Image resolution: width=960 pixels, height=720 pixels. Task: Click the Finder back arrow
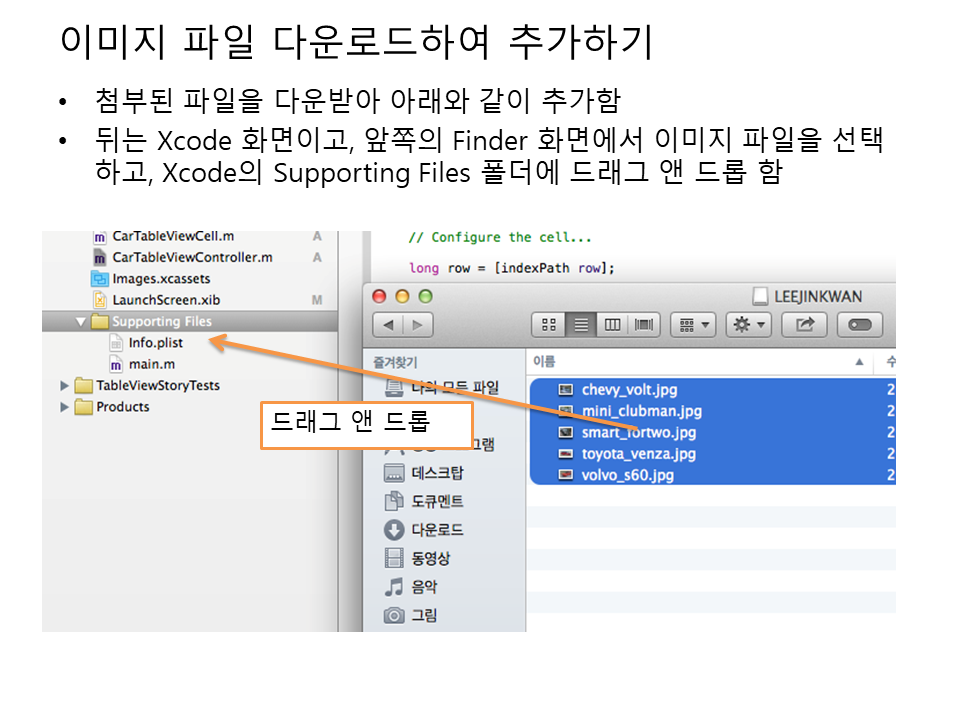389,325
